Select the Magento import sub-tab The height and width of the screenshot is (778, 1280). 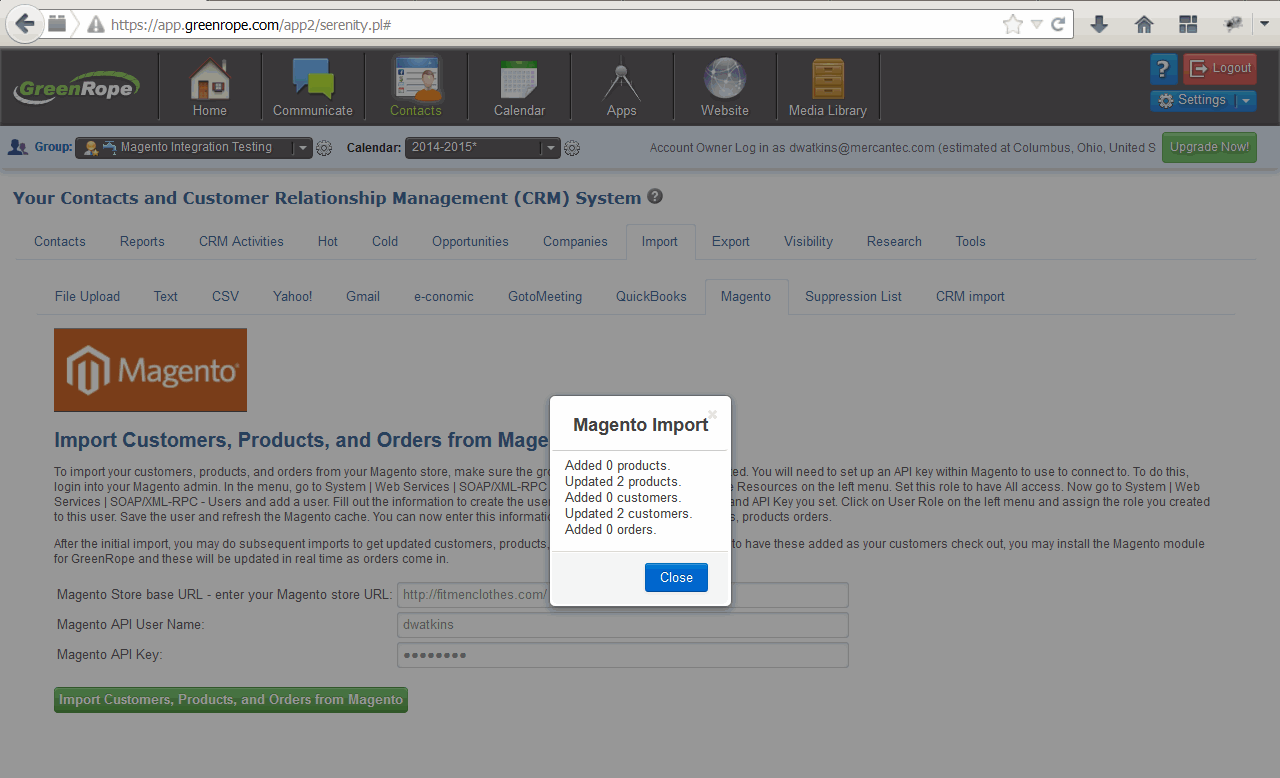click(746, 296)
